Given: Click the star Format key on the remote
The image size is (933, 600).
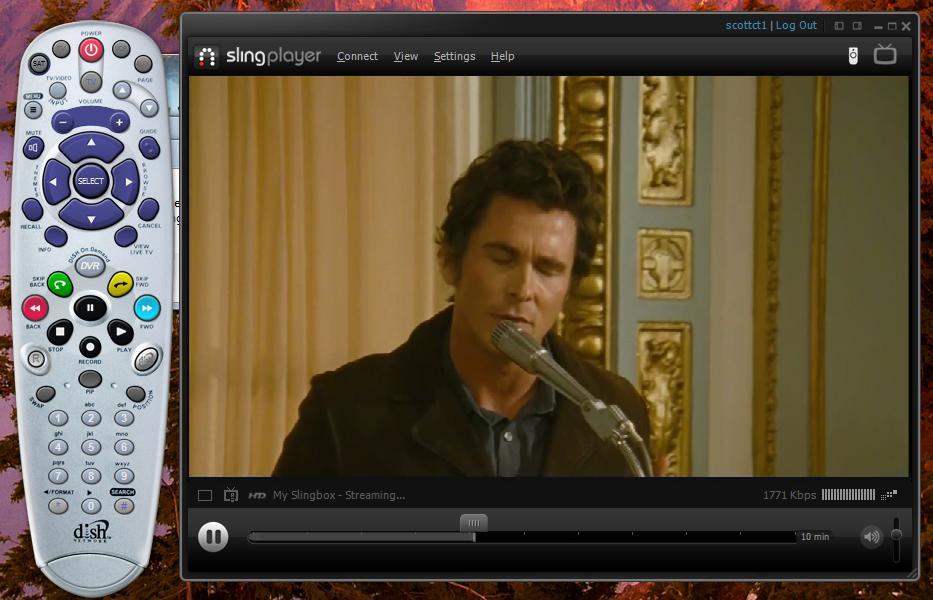Looking at the screenshot, I should pyautogui.click(x=58, y=506).
